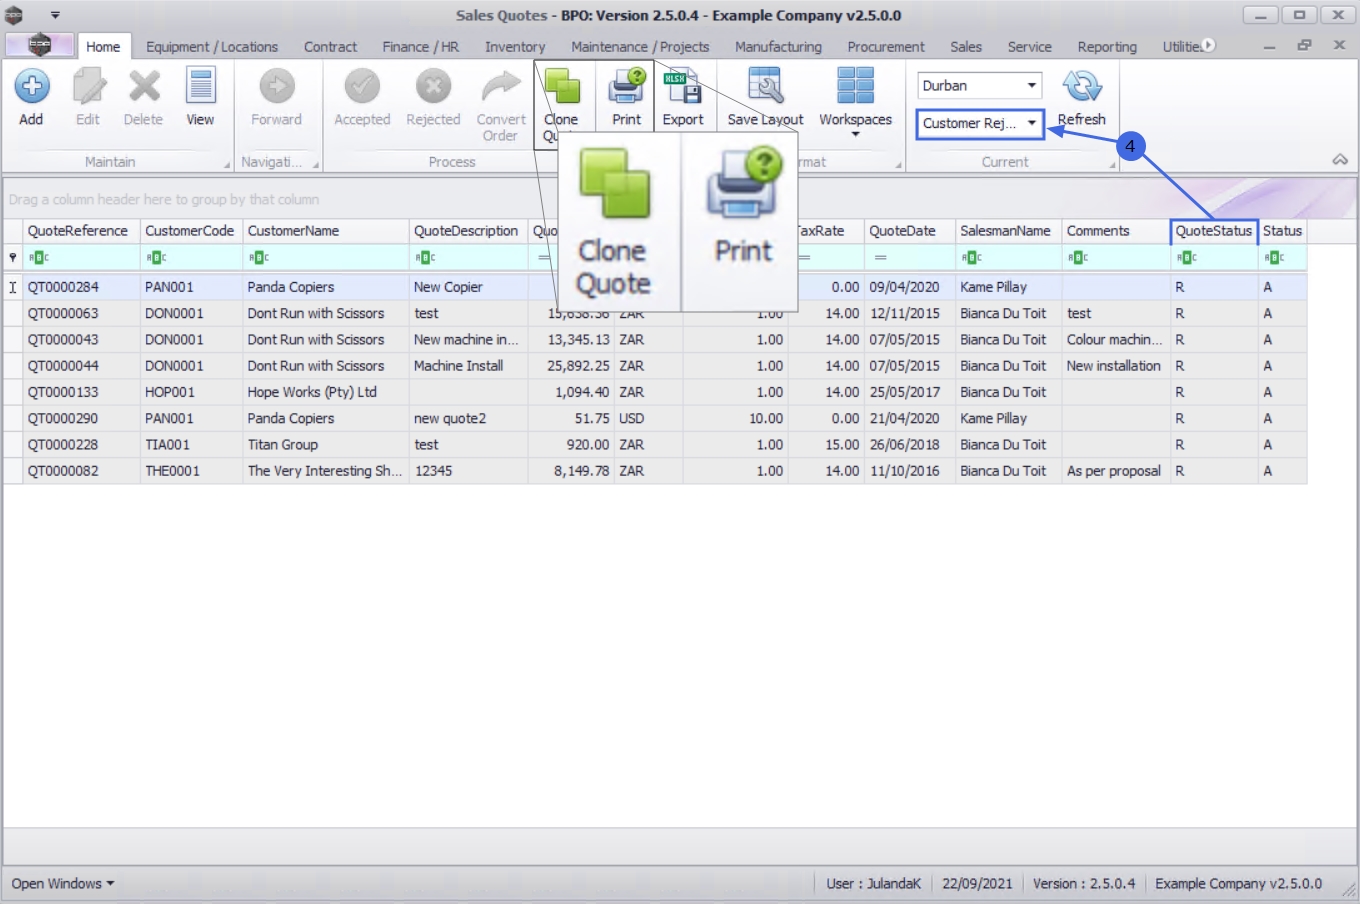Open the Navigation group dialog launcher
Image resolution: width=1360 pixels, height=904 pixels.
pyautogui.click(x=316, y=164)
